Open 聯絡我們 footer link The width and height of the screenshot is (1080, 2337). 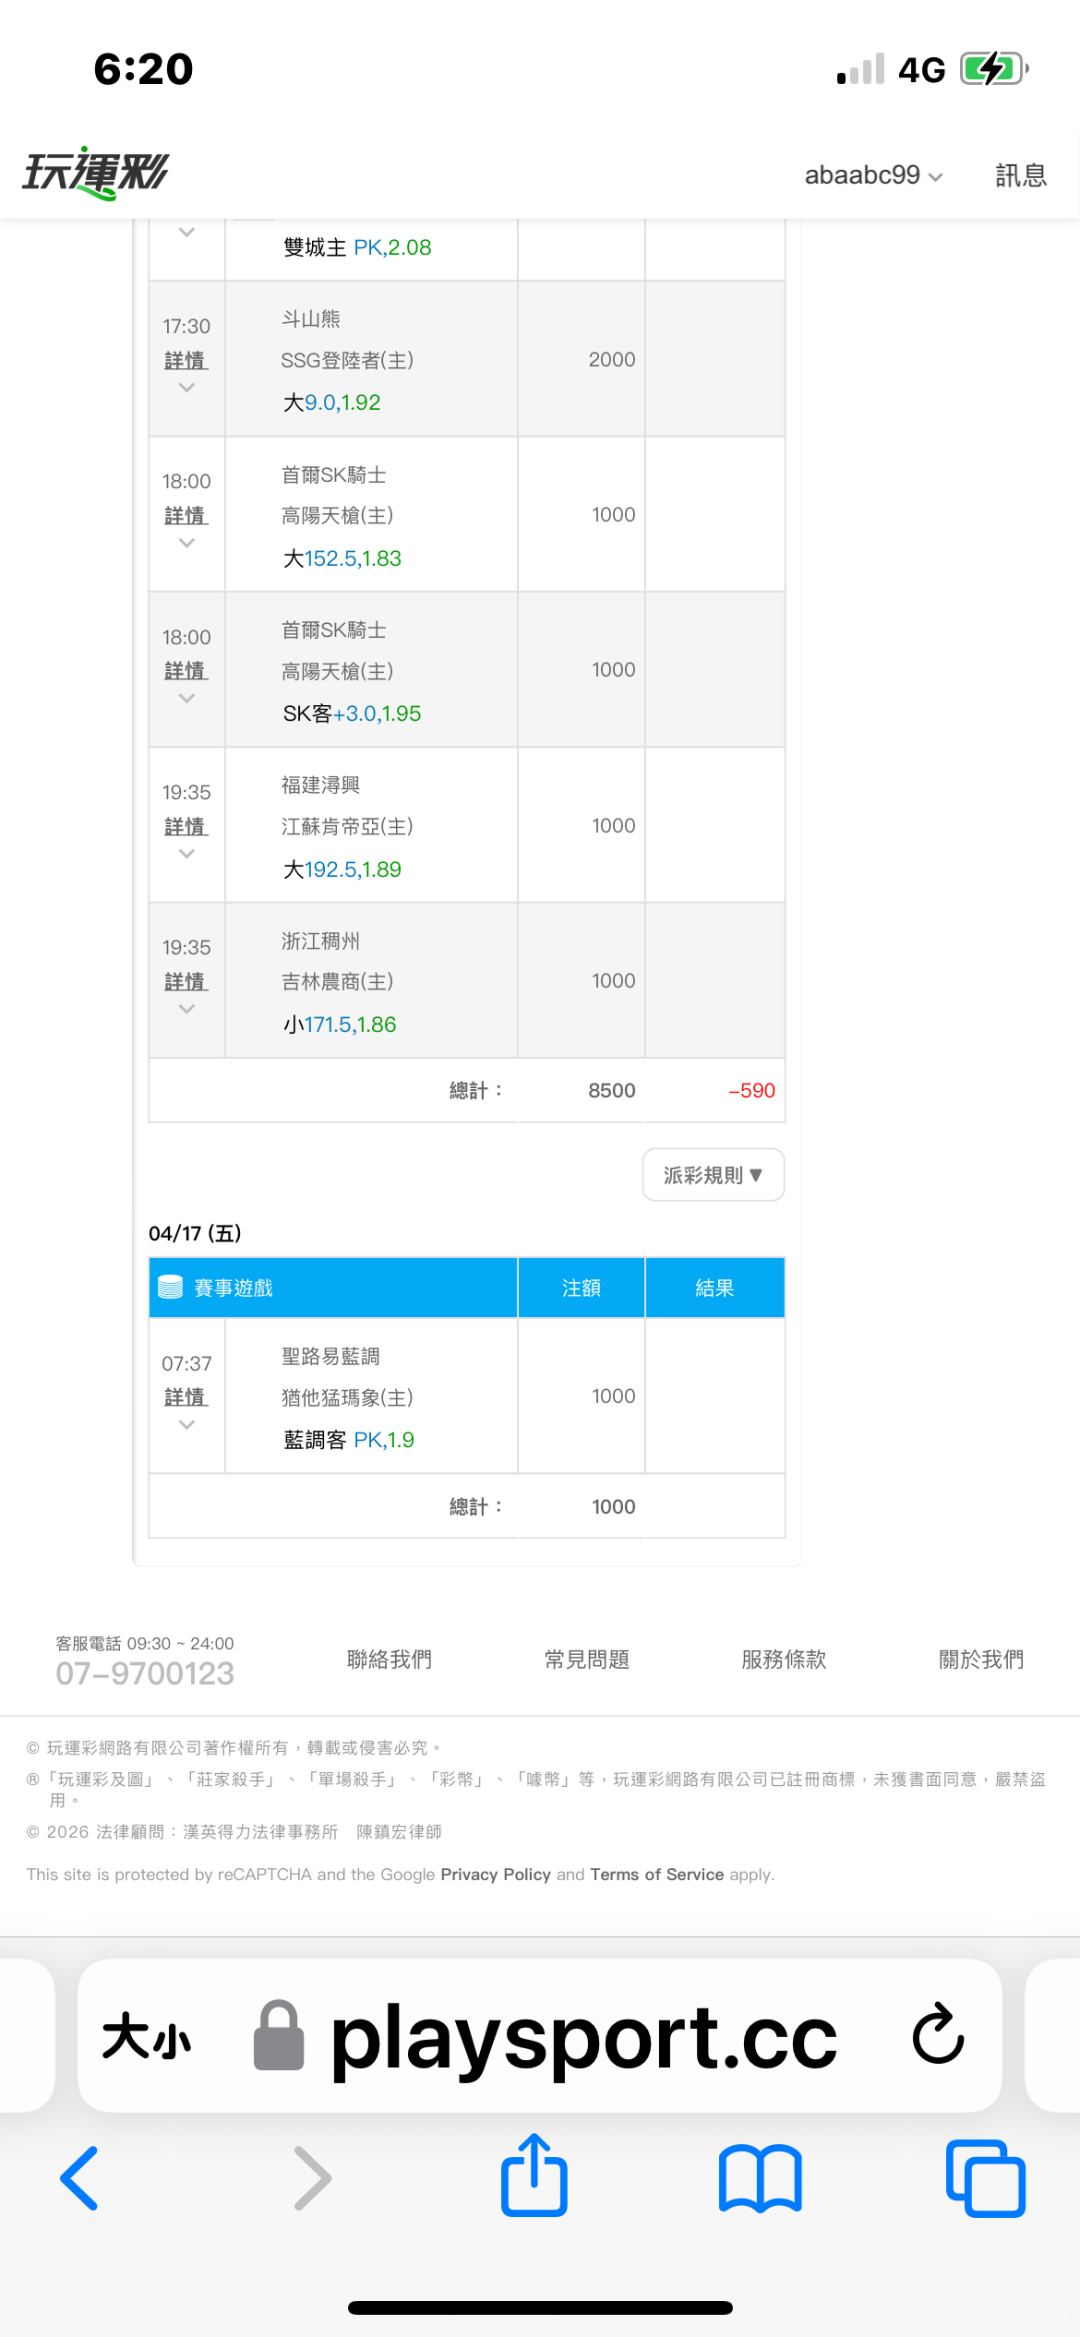[x=389, y=1660]
